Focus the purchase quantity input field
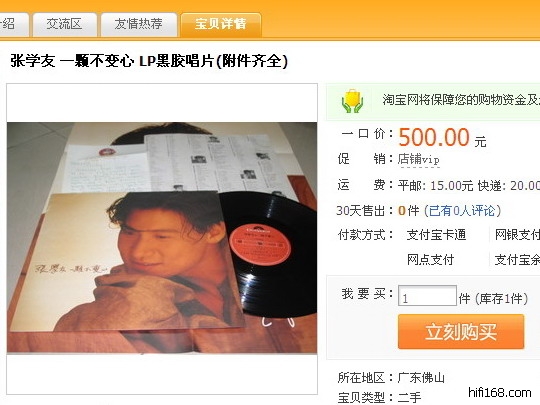540x405 pixels. [427, 295]
